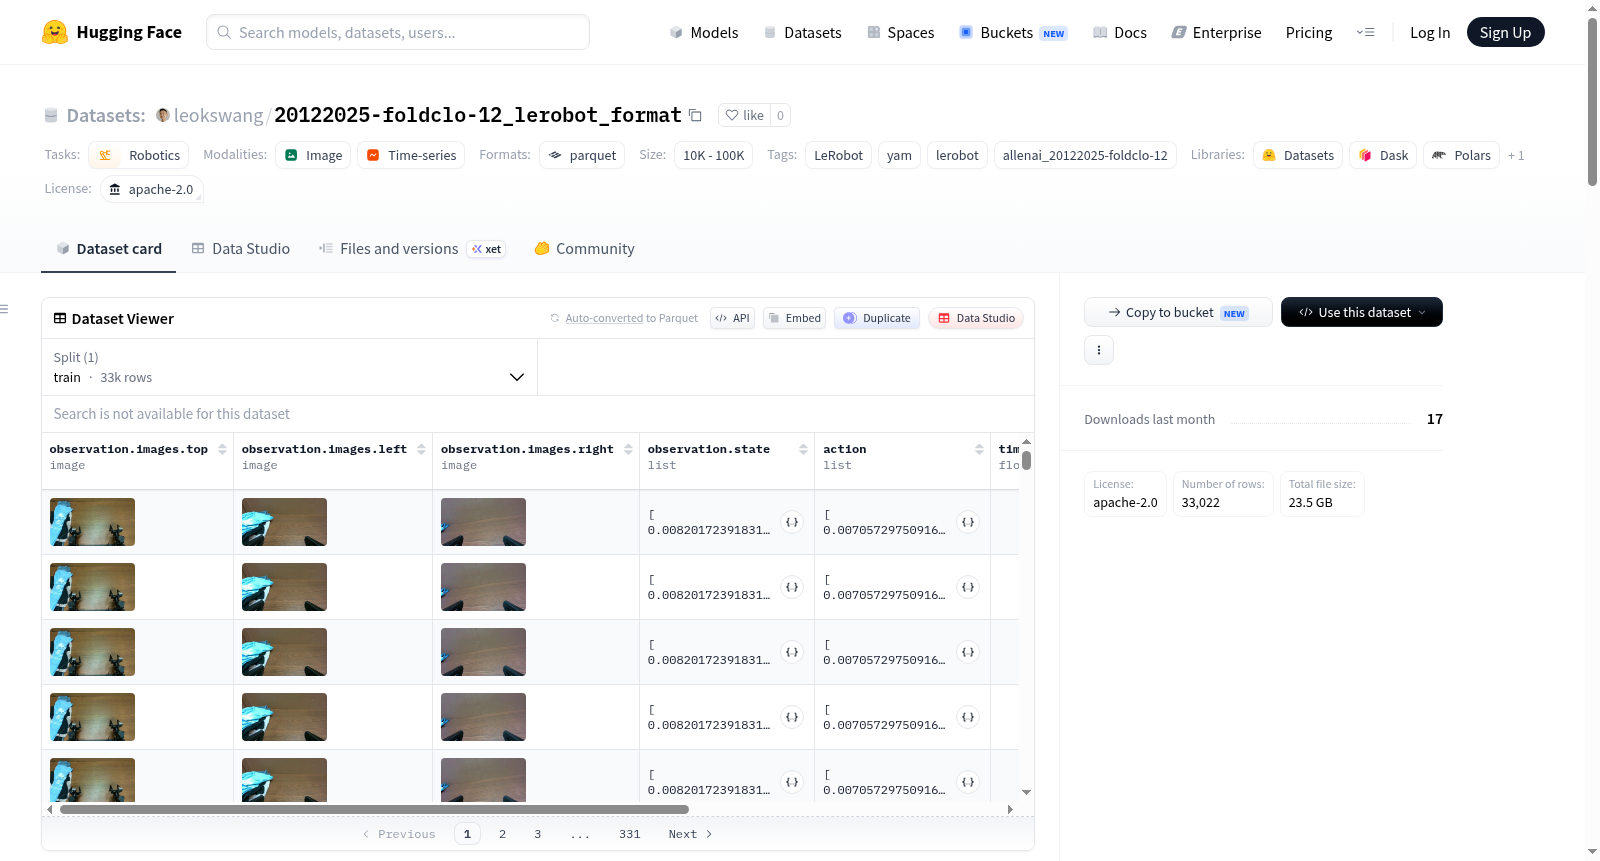Sort the observation.images.right column
This screenshot has width=1600, height=861.
coord(628,449)
